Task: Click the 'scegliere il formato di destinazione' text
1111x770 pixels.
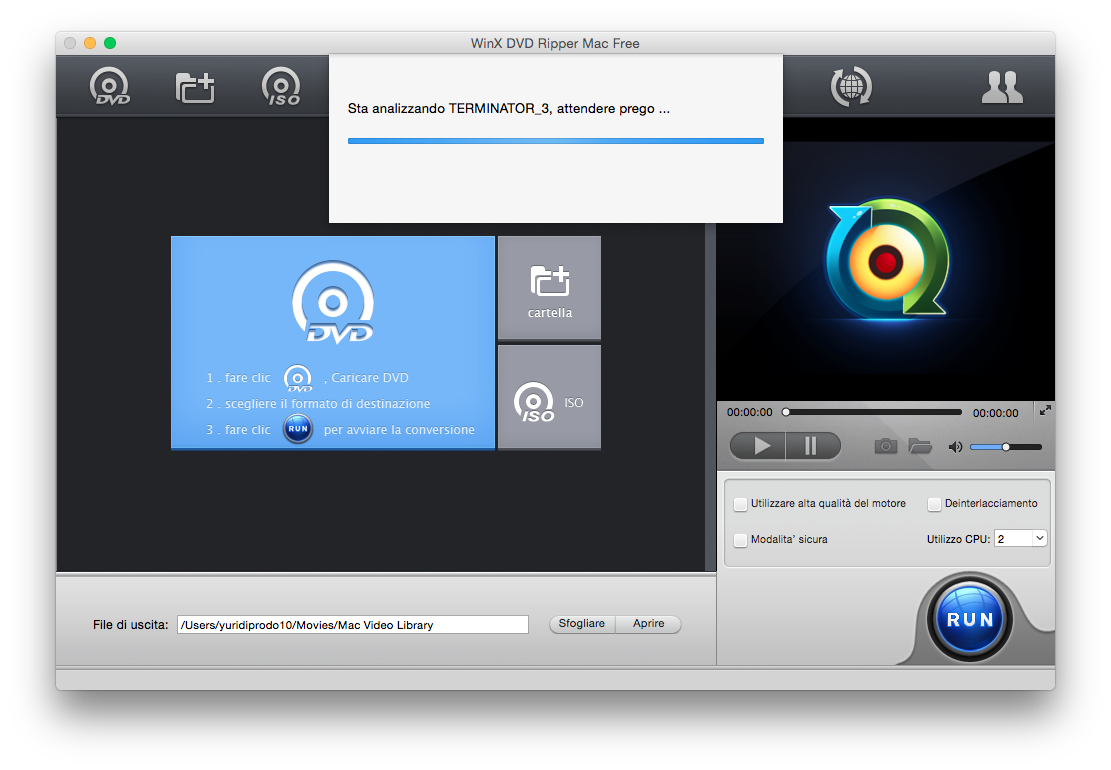Action: click(x=327, y=404)
